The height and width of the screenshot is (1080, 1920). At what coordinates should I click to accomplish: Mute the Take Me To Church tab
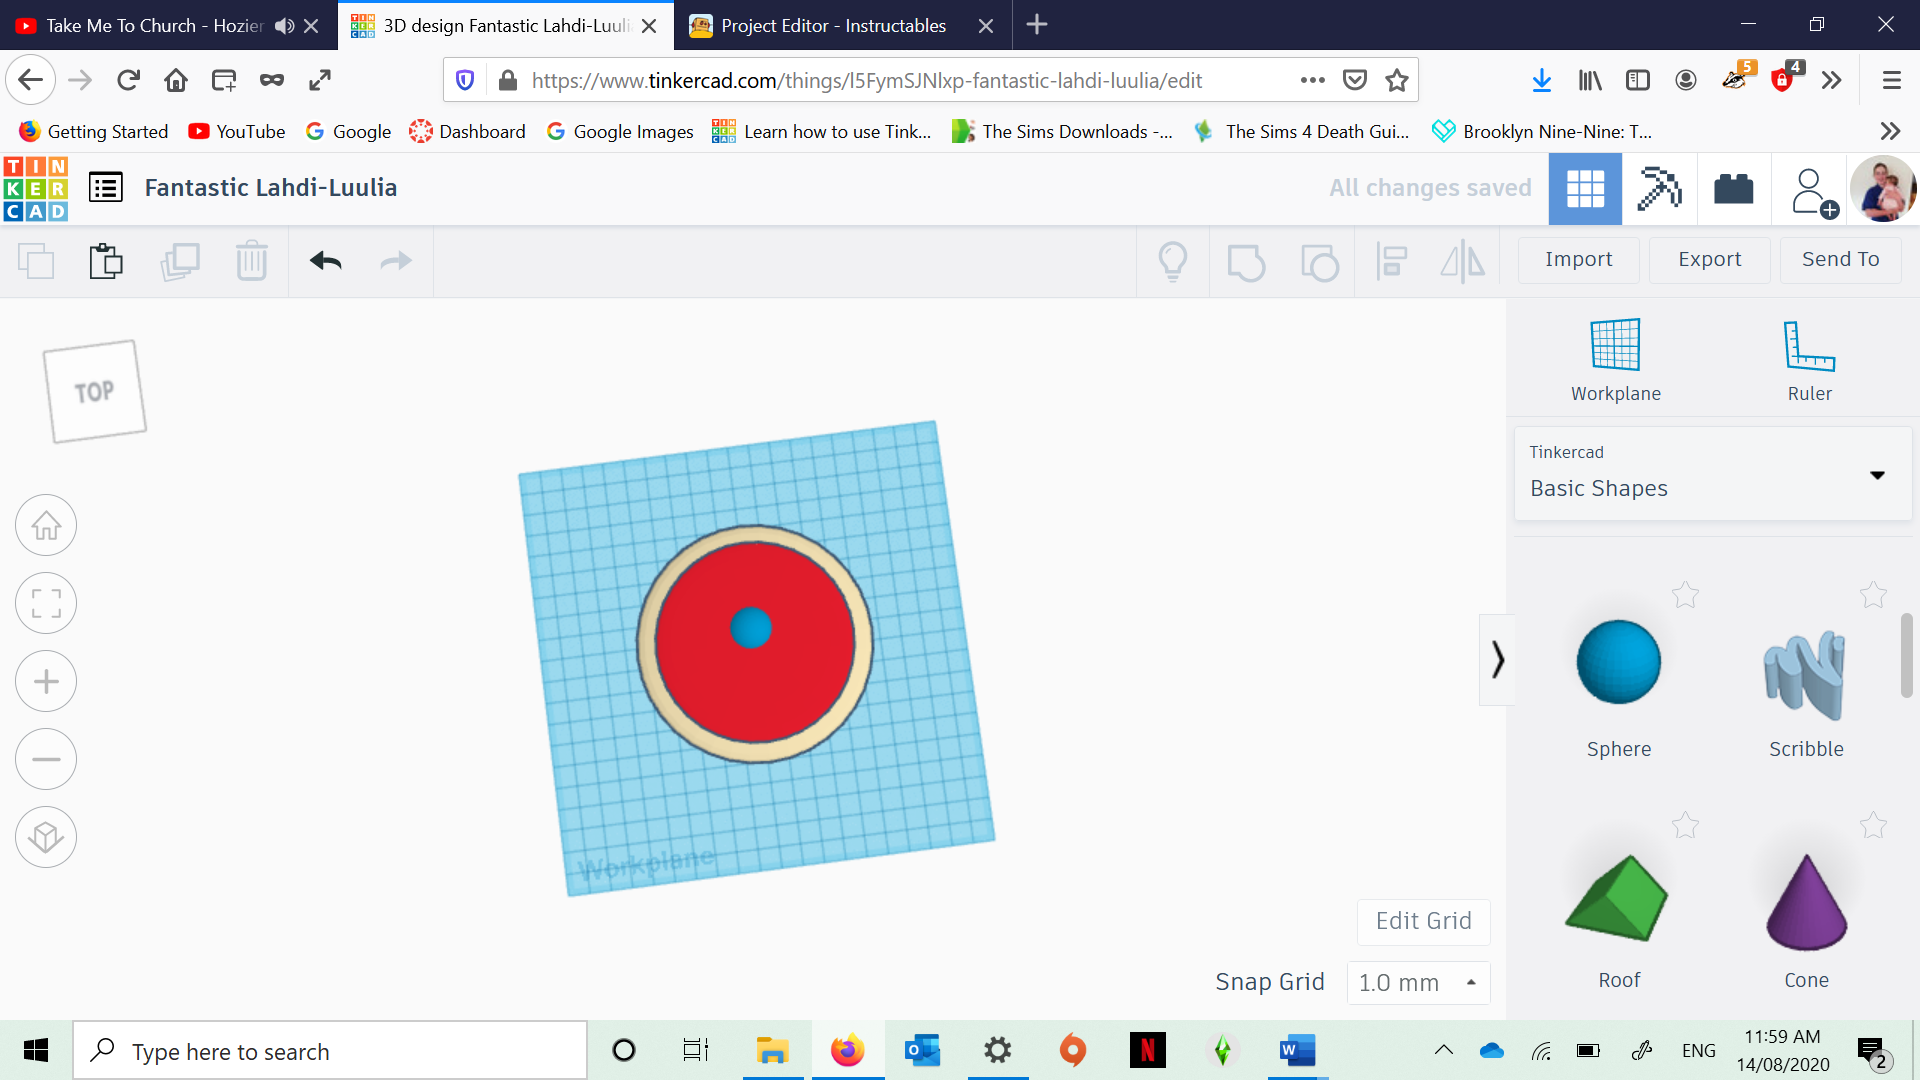285,26
